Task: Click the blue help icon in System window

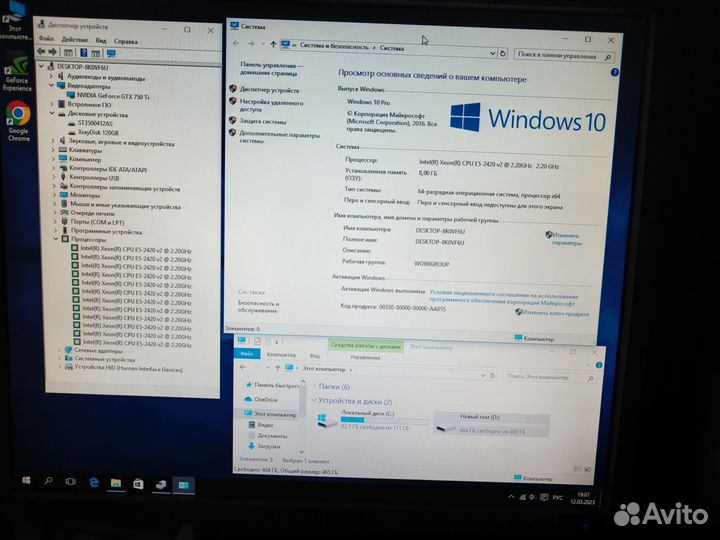Action: pyautogui.click(x=614, y=72)
